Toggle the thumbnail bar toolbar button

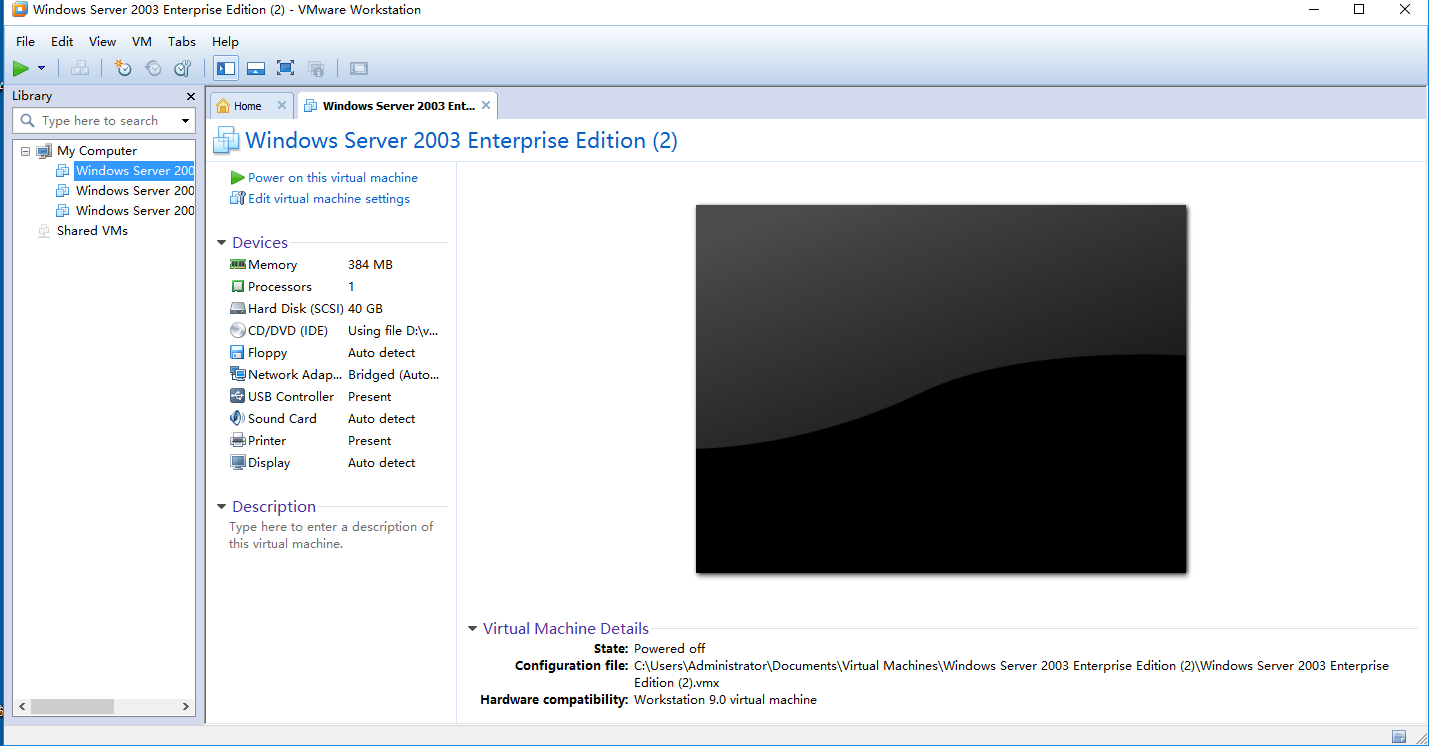tap(256, 68)
